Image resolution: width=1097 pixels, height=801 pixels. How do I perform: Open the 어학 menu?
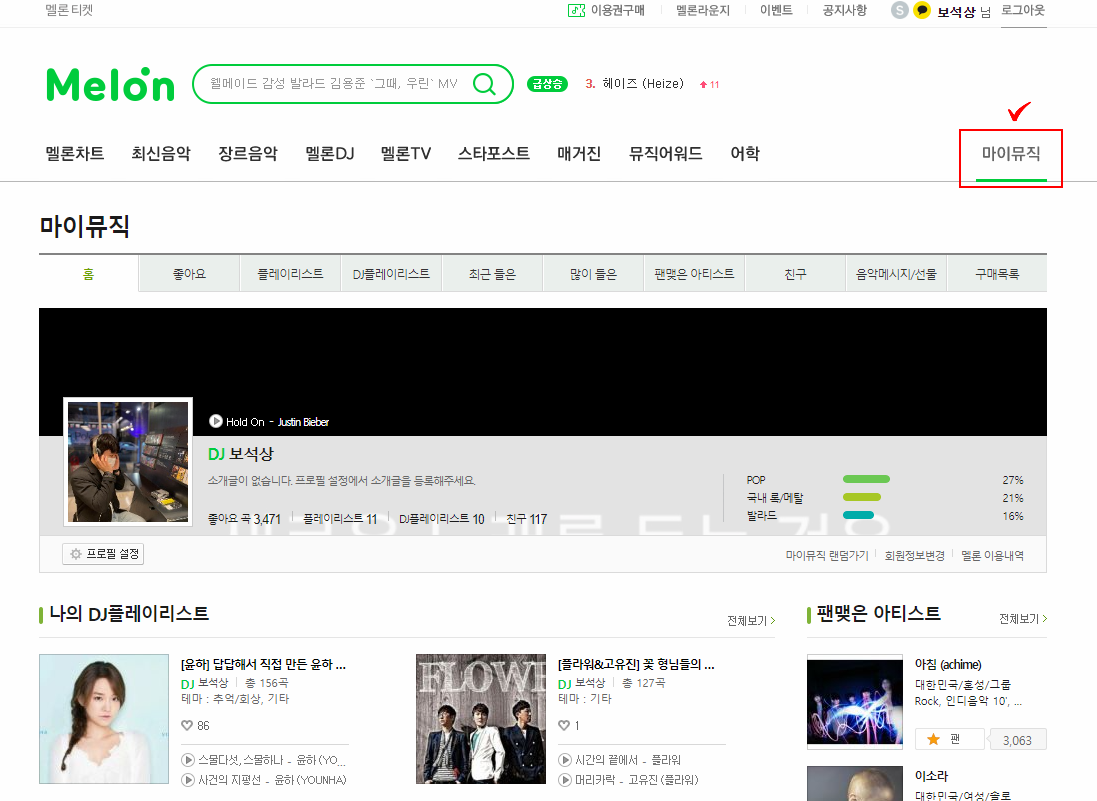[x=745, y=153]
